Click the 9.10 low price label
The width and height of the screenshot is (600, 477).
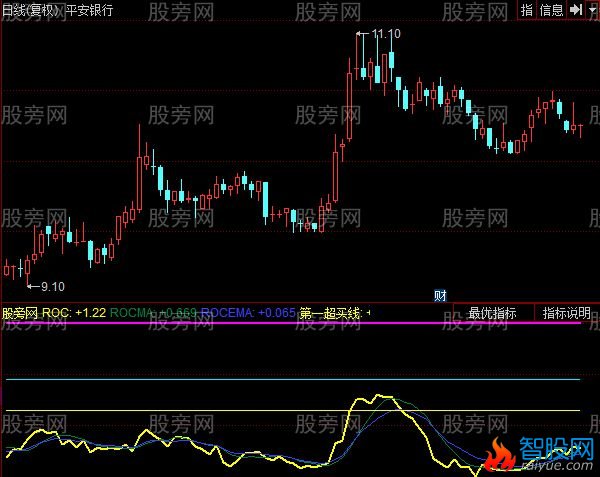[x=53, y=287]
